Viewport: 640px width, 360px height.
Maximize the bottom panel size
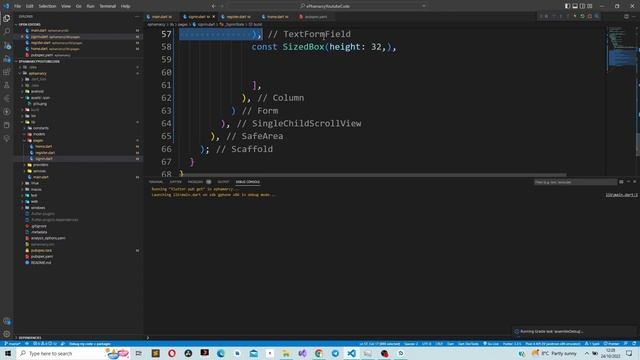click(x=628, y=182)
